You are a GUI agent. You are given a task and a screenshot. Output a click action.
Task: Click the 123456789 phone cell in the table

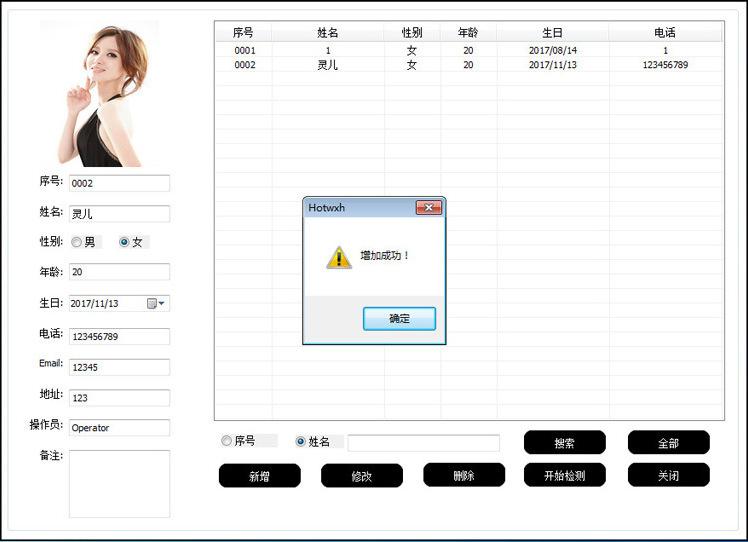point(665,64)
